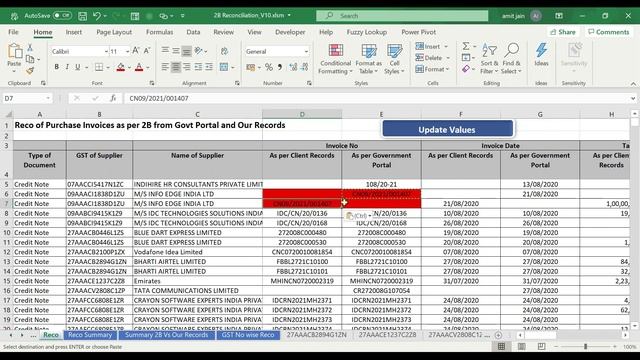Select cell with Vodafone Idea Limited

tap(198, 252)
